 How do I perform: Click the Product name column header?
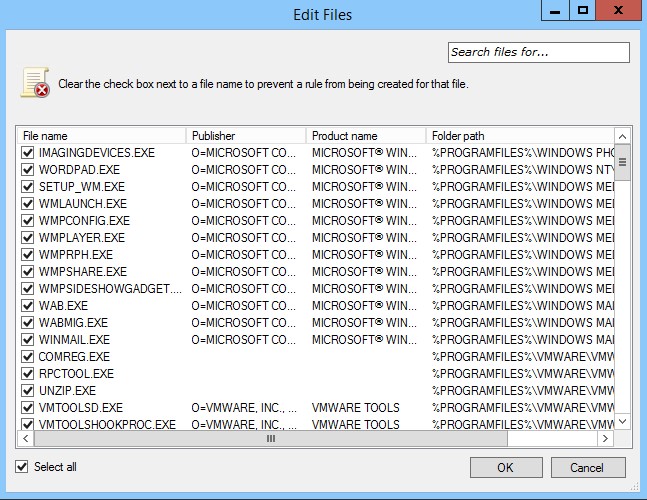365,135
